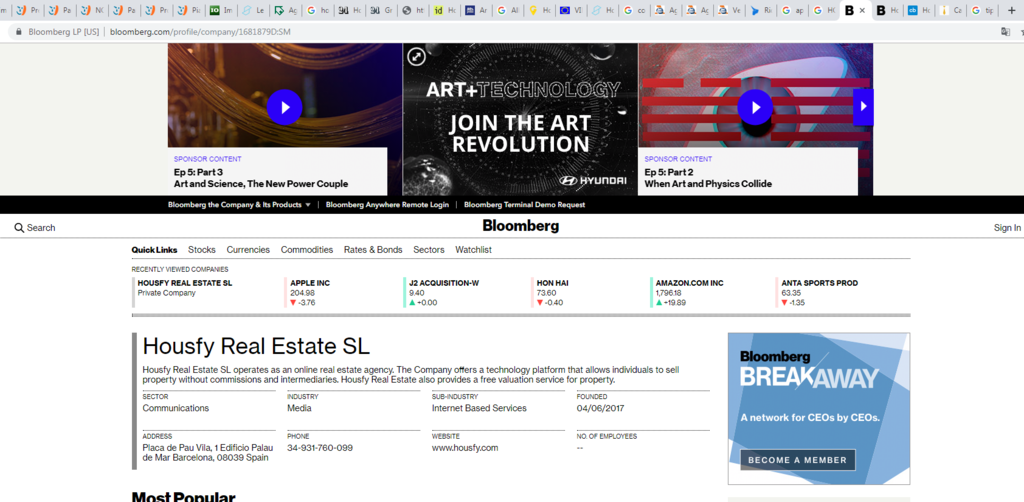
Task: Select Rates & Bonds in Quick Links
Action: (372, 250)
